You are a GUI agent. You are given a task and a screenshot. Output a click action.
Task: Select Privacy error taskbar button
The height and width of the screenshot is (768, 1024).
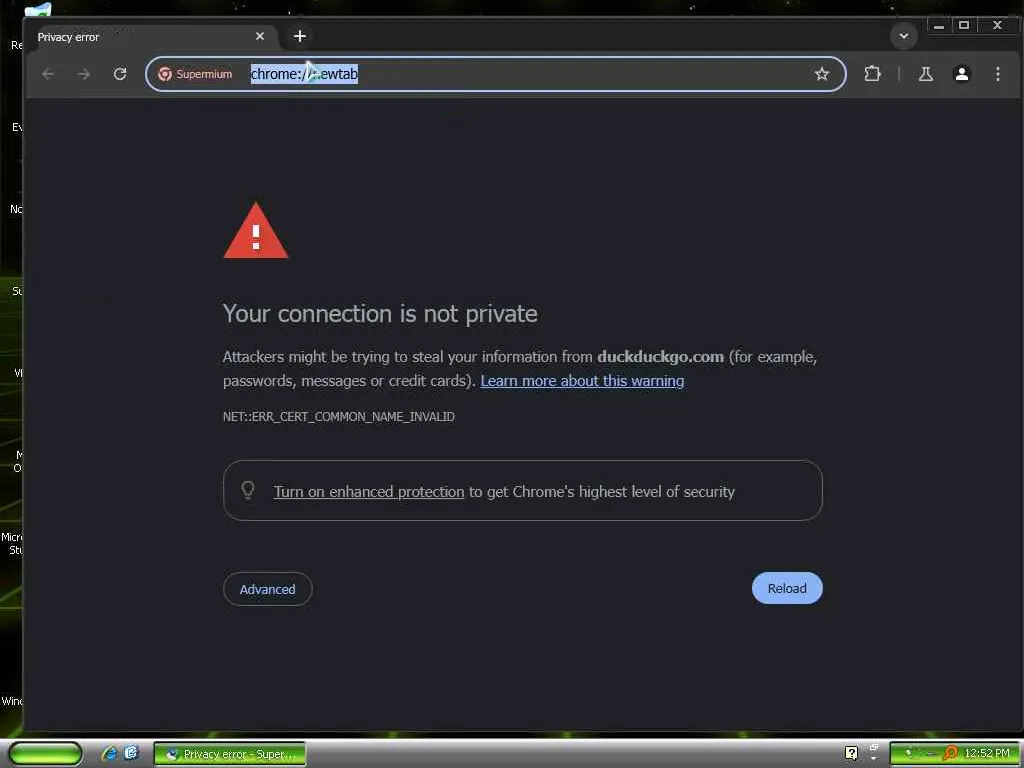[x=230, y=754]
